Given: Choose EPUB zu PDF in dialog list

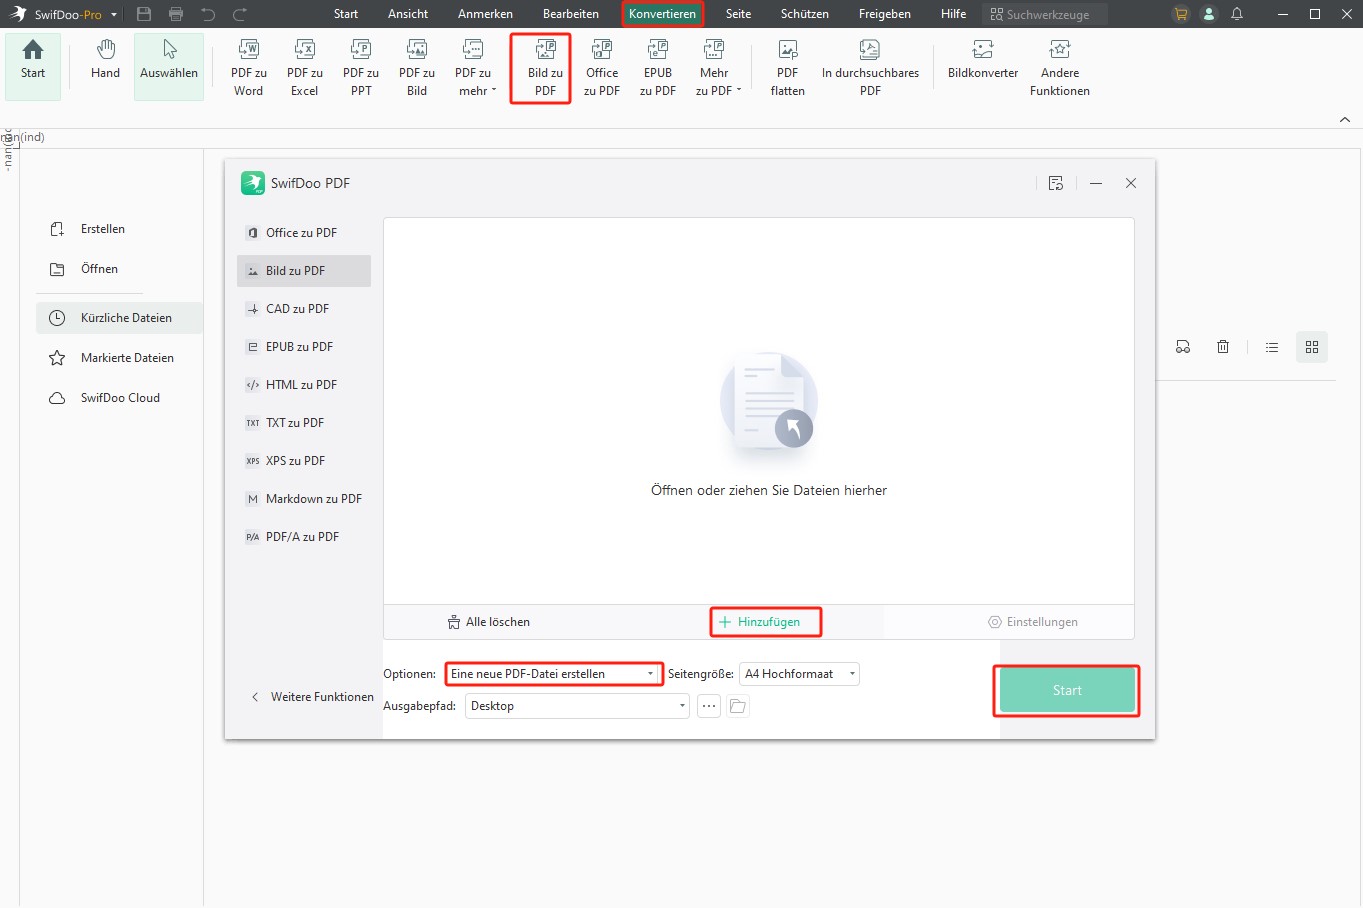Looking at the screenshot, I should pyautogui.click(x=304, y=347).
